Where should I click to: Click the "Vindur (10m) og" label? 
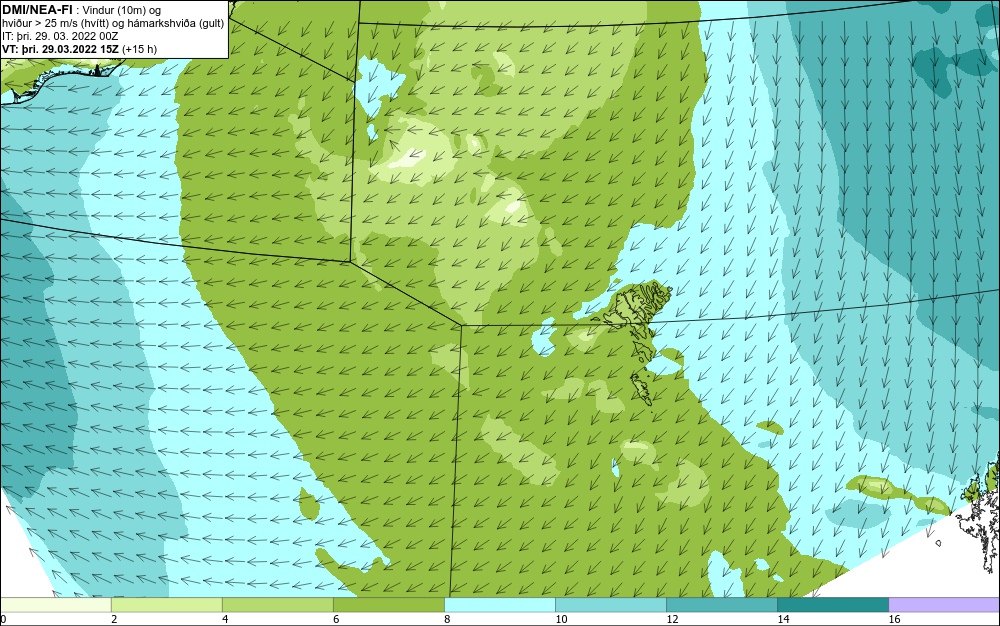tap(121, 10)
